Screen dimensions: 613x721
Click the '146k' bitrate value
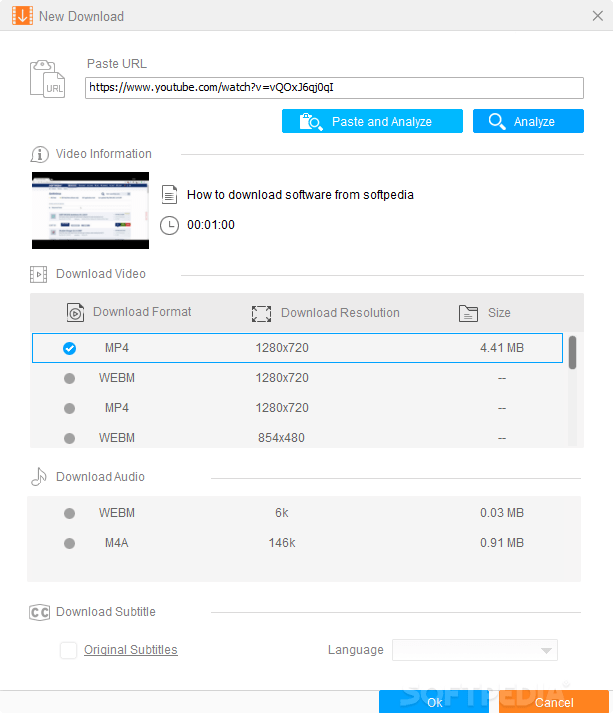[x=282, y=543]
